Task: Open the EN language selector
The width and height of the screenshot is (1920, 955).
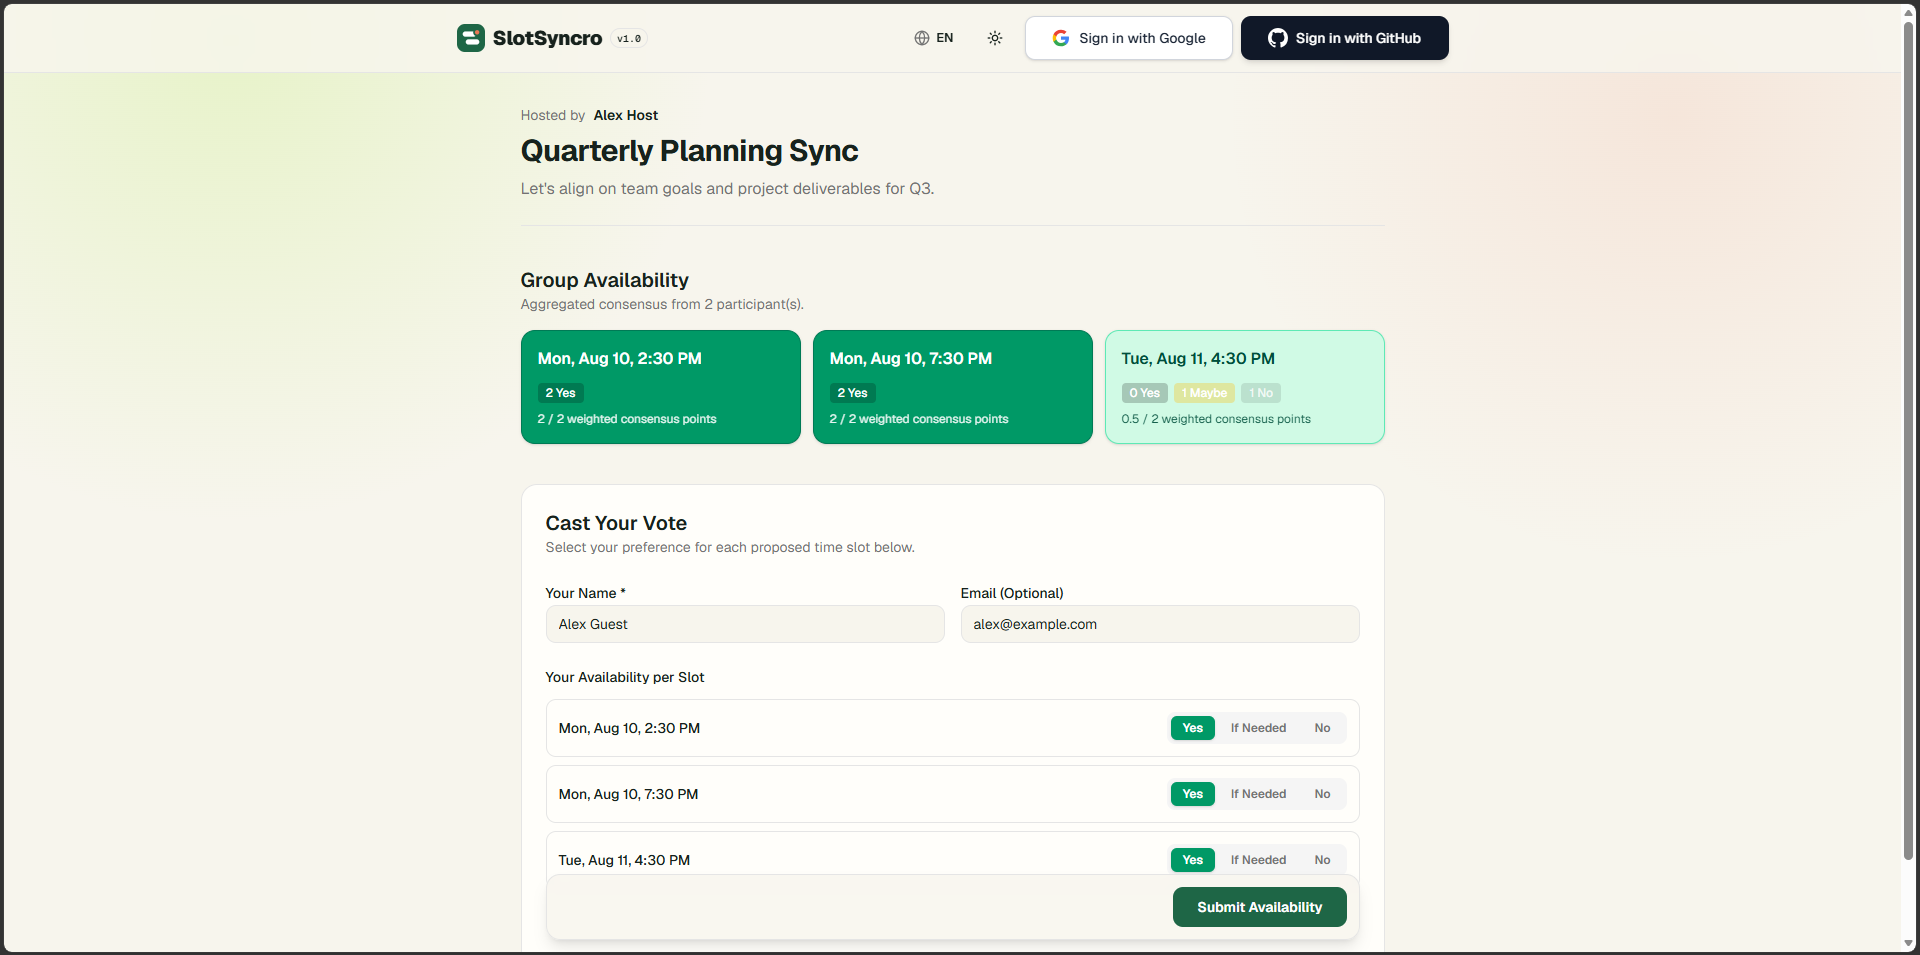Action: click(934, 38)
